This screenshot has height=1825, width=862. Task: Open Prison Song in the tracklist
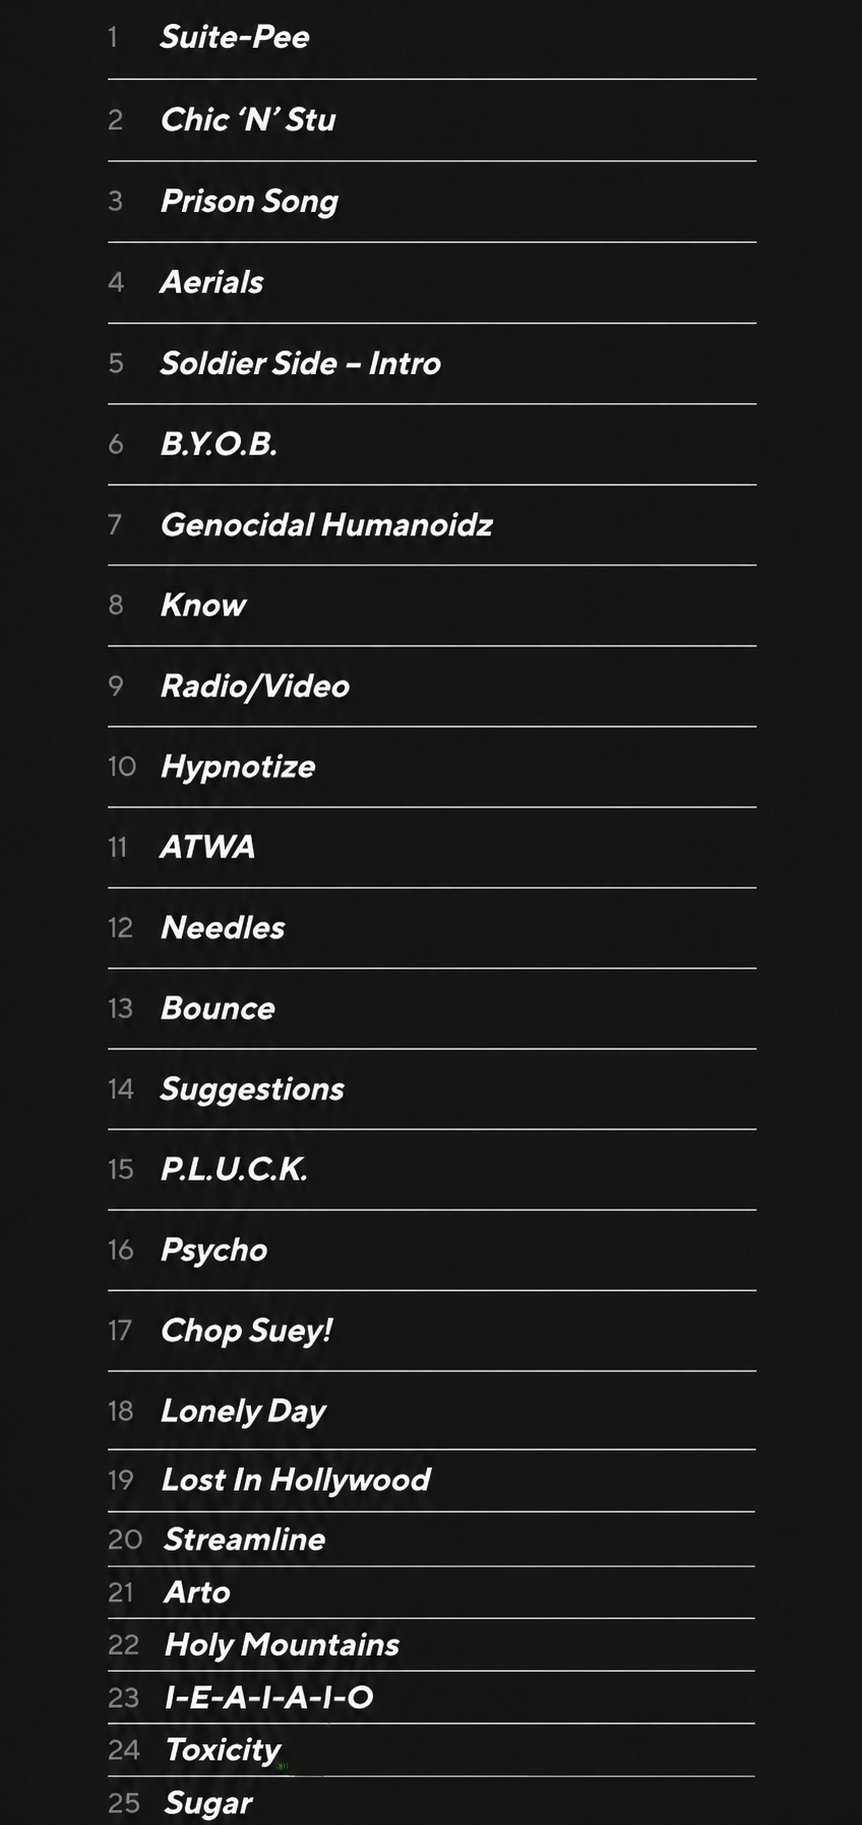click(431, 201)
